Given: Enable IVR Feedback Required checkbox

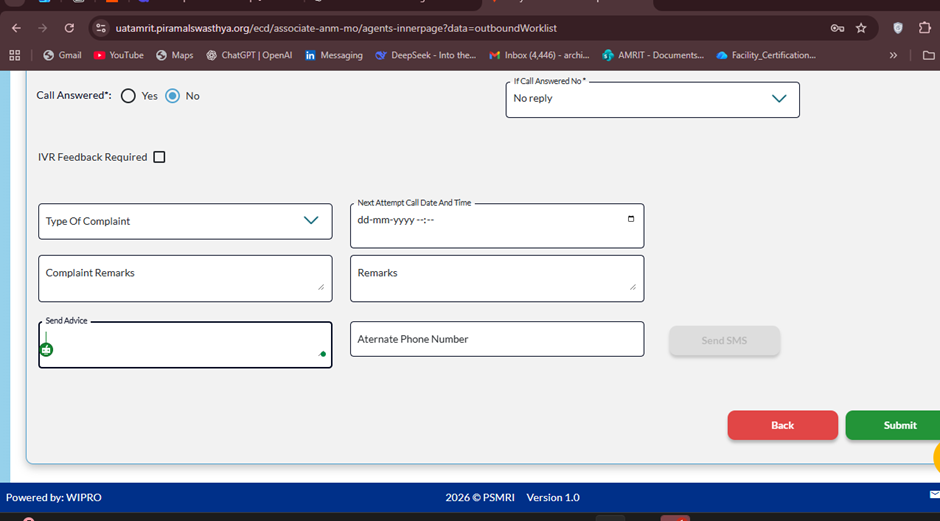Looking at the screenshot, I should [159, 157].
